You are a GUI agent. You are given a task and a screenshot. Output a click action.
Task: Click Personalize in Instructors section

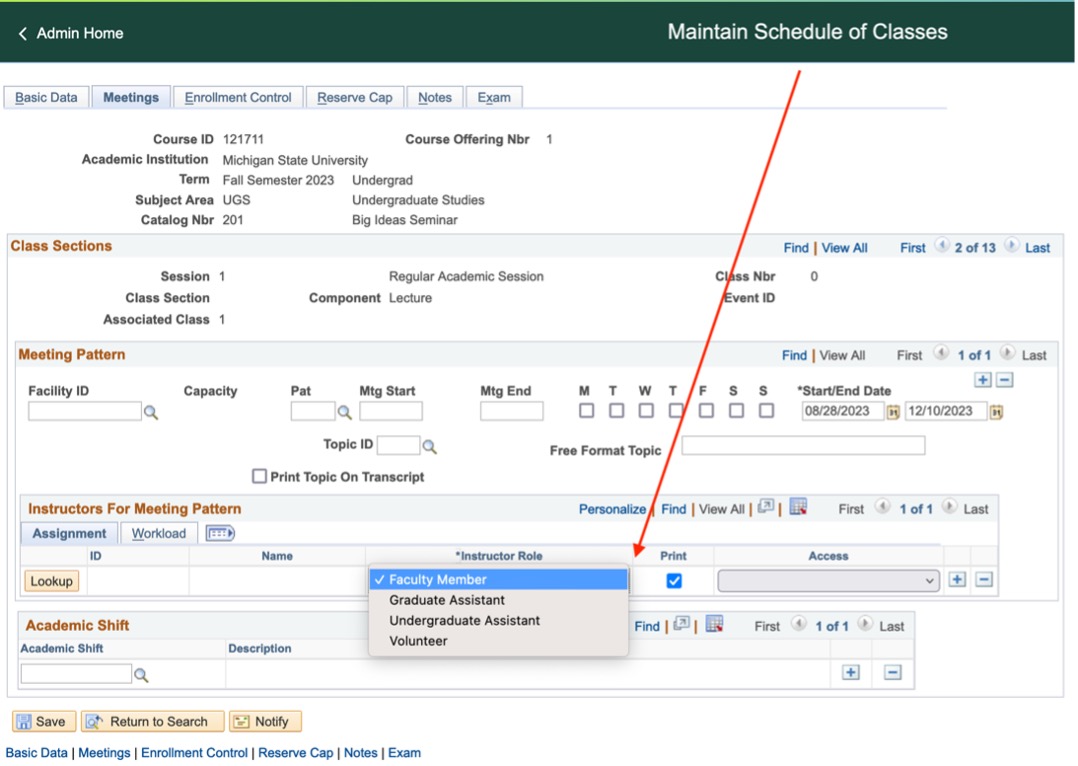tap(612, 510)
